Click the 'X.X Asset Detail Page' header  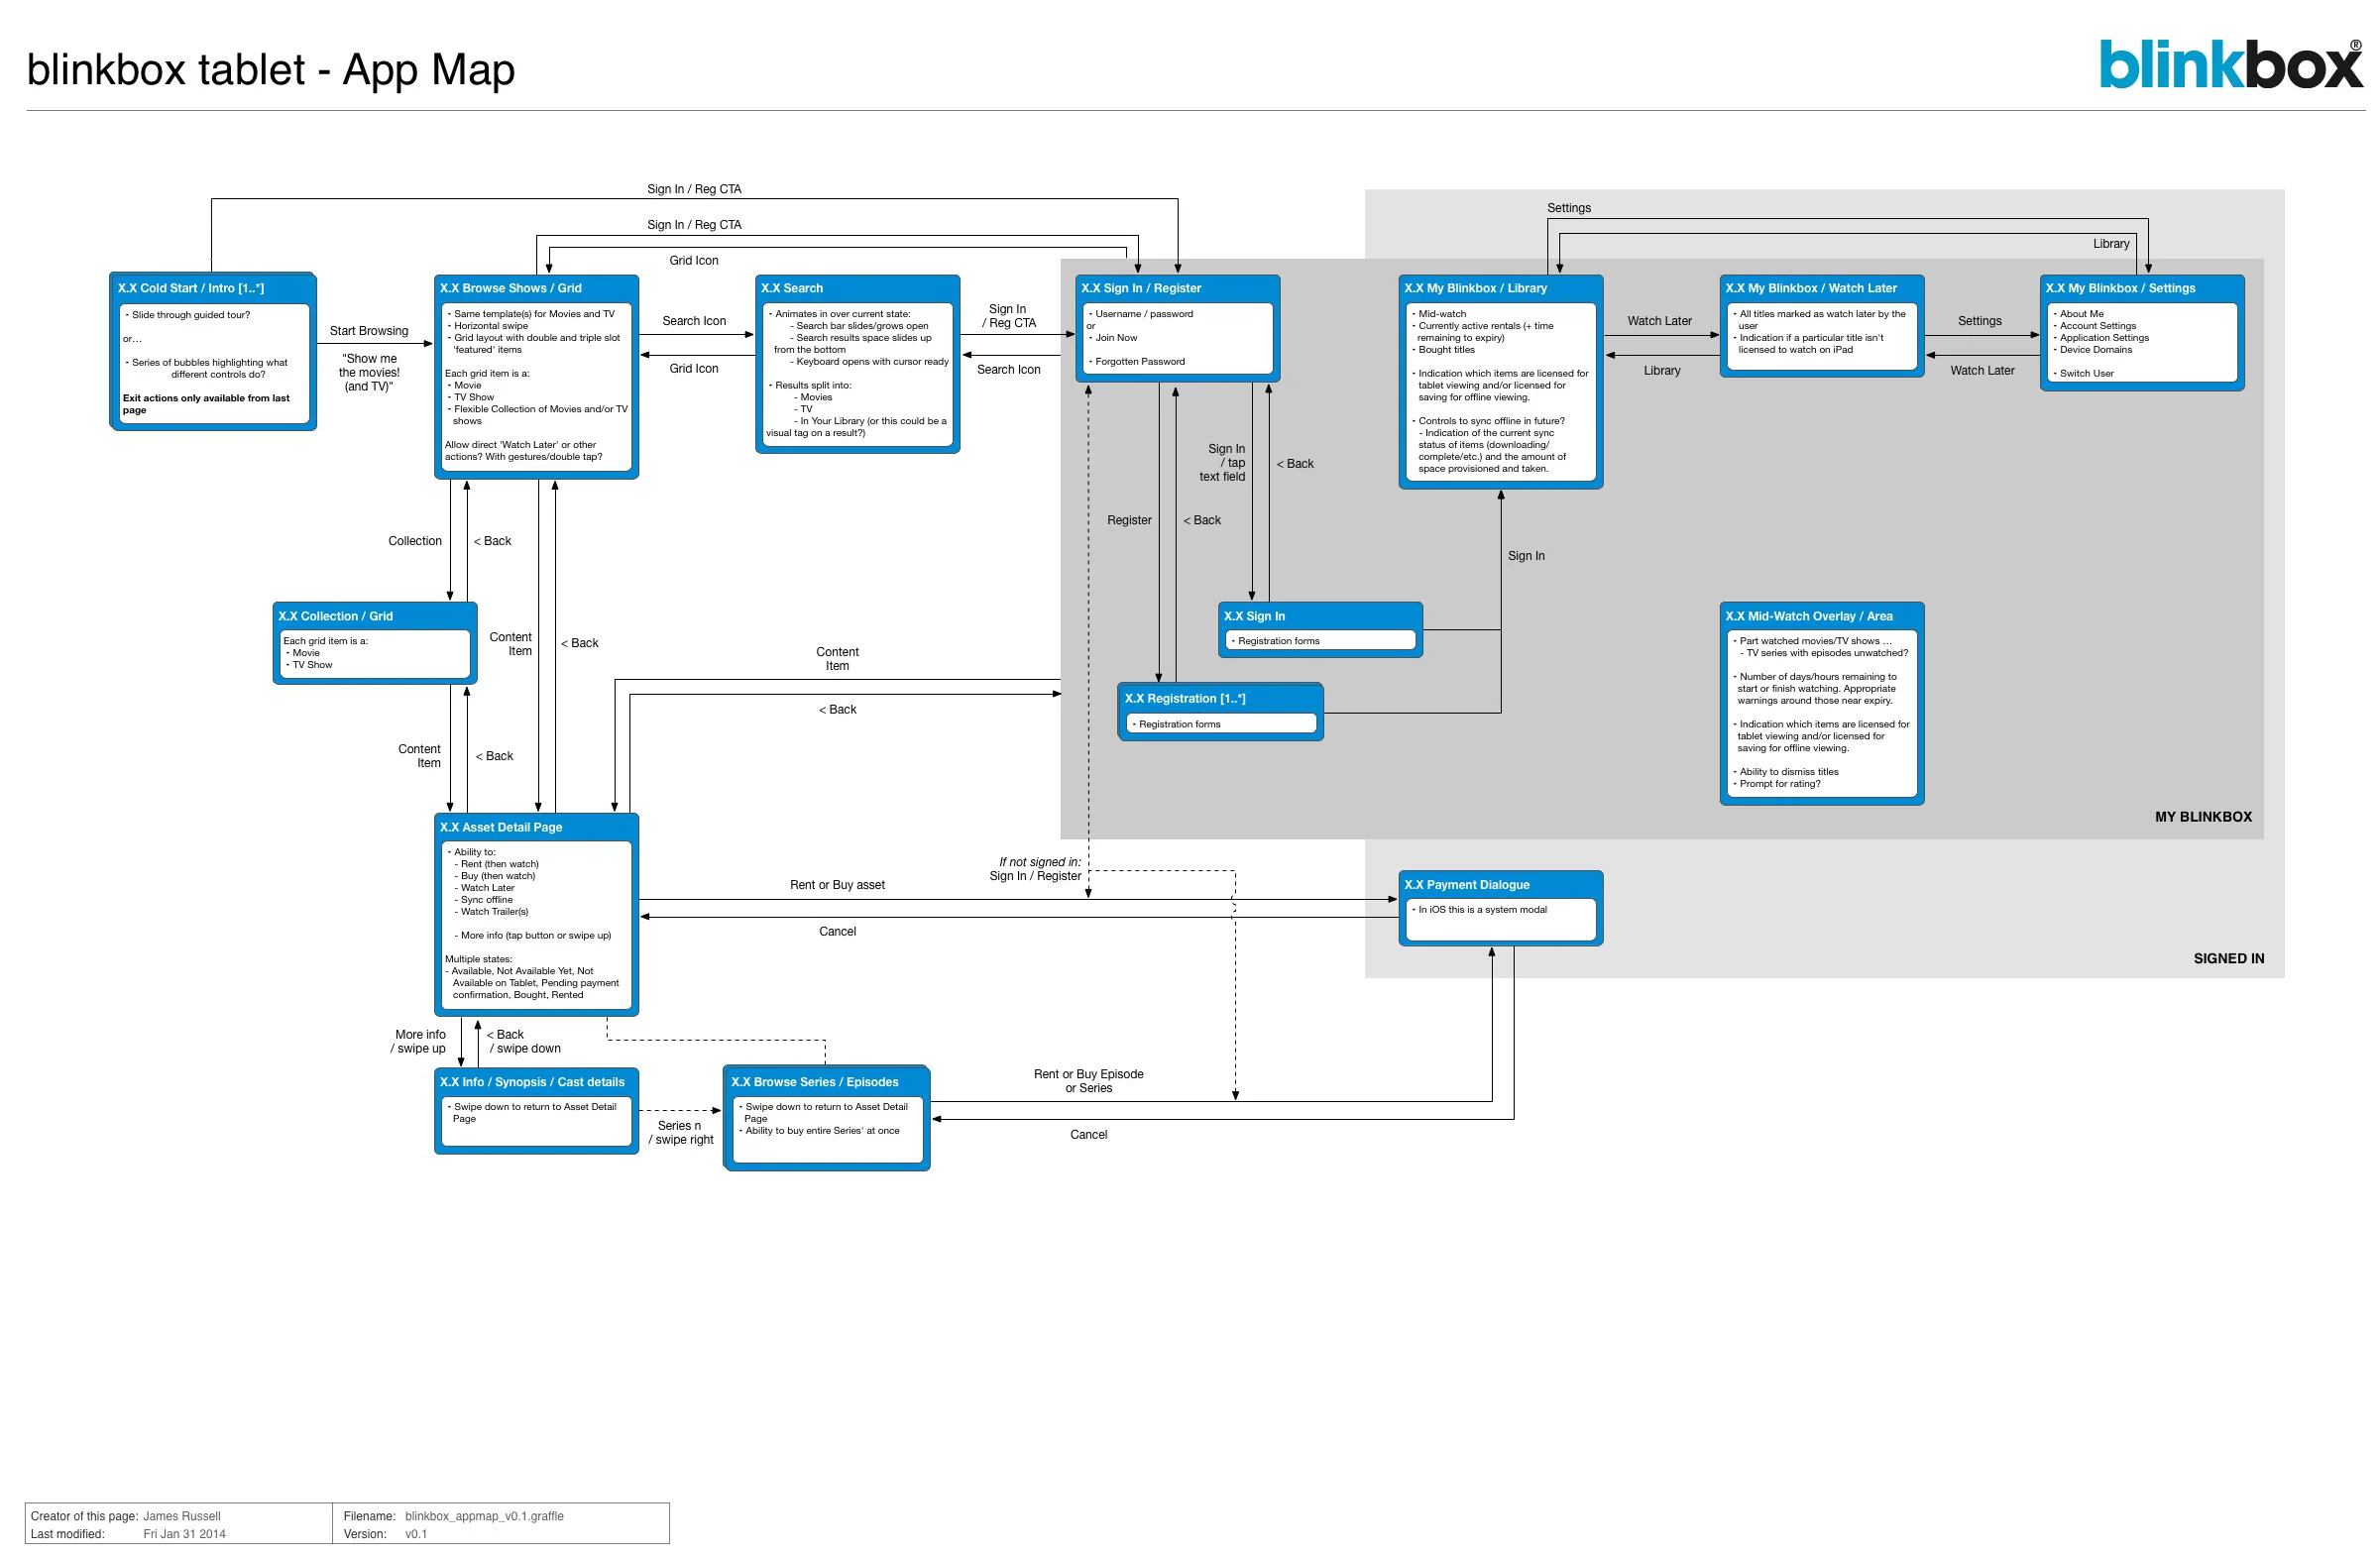click(501, 827)
